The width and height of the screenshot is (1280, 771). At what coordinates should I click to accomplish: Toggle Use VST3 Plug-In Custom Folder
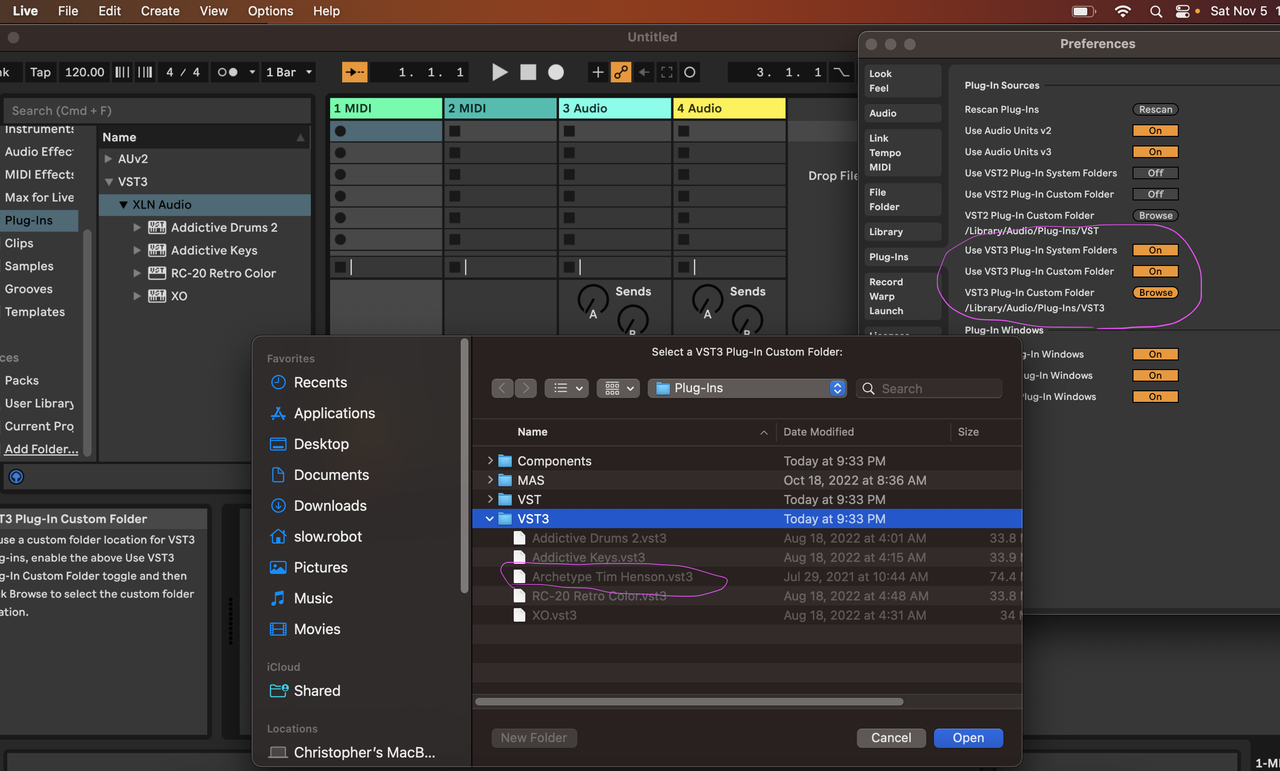(x=1155, y=271)
